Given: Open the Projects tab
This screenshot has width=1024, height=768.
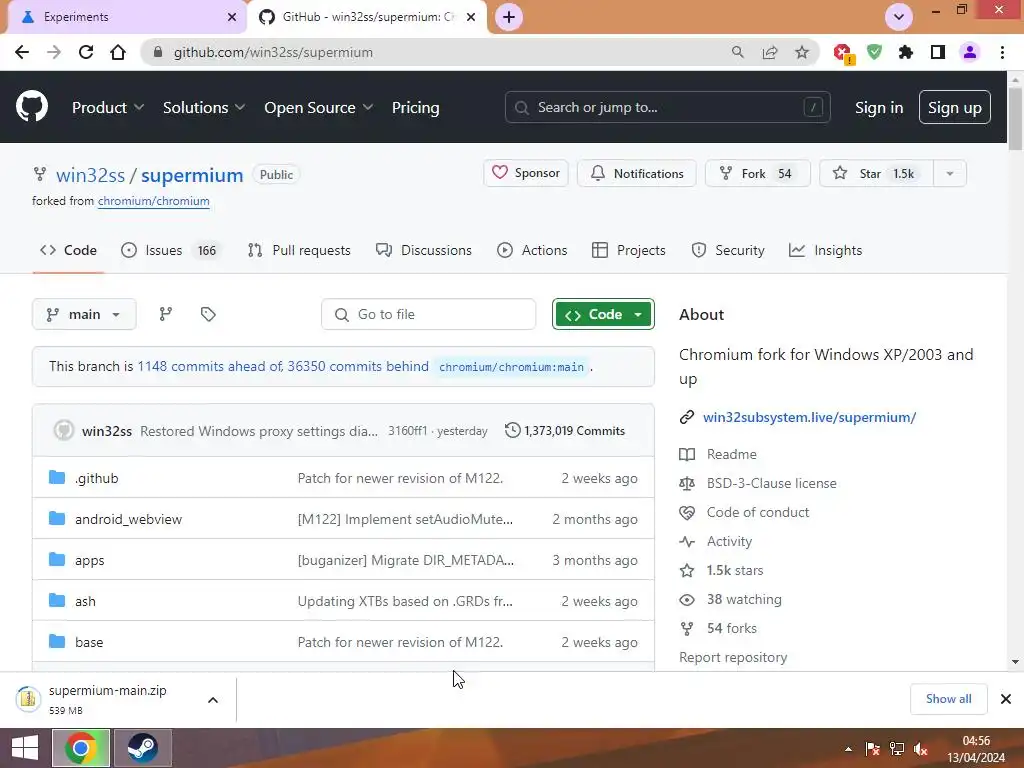Looking at the screenshot, I should pos(629,250).
